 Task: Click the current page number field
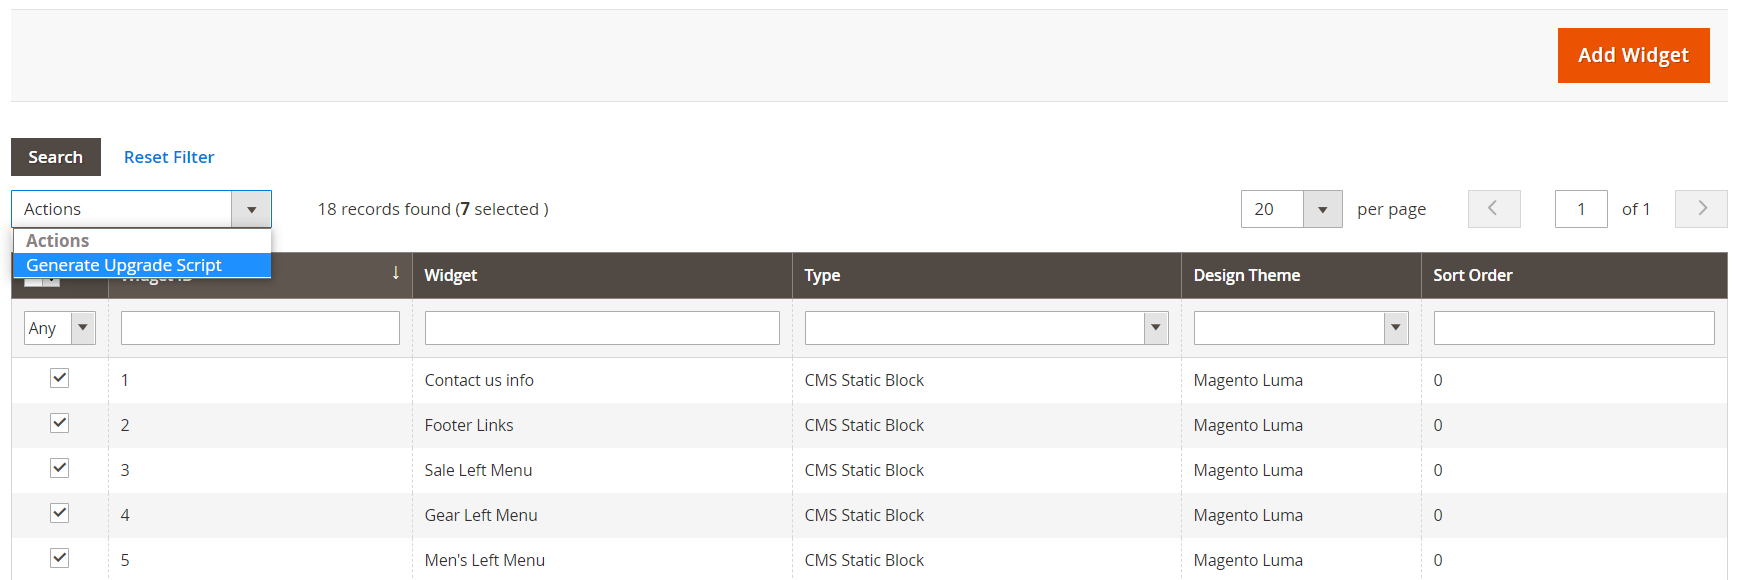[1580, 209]
